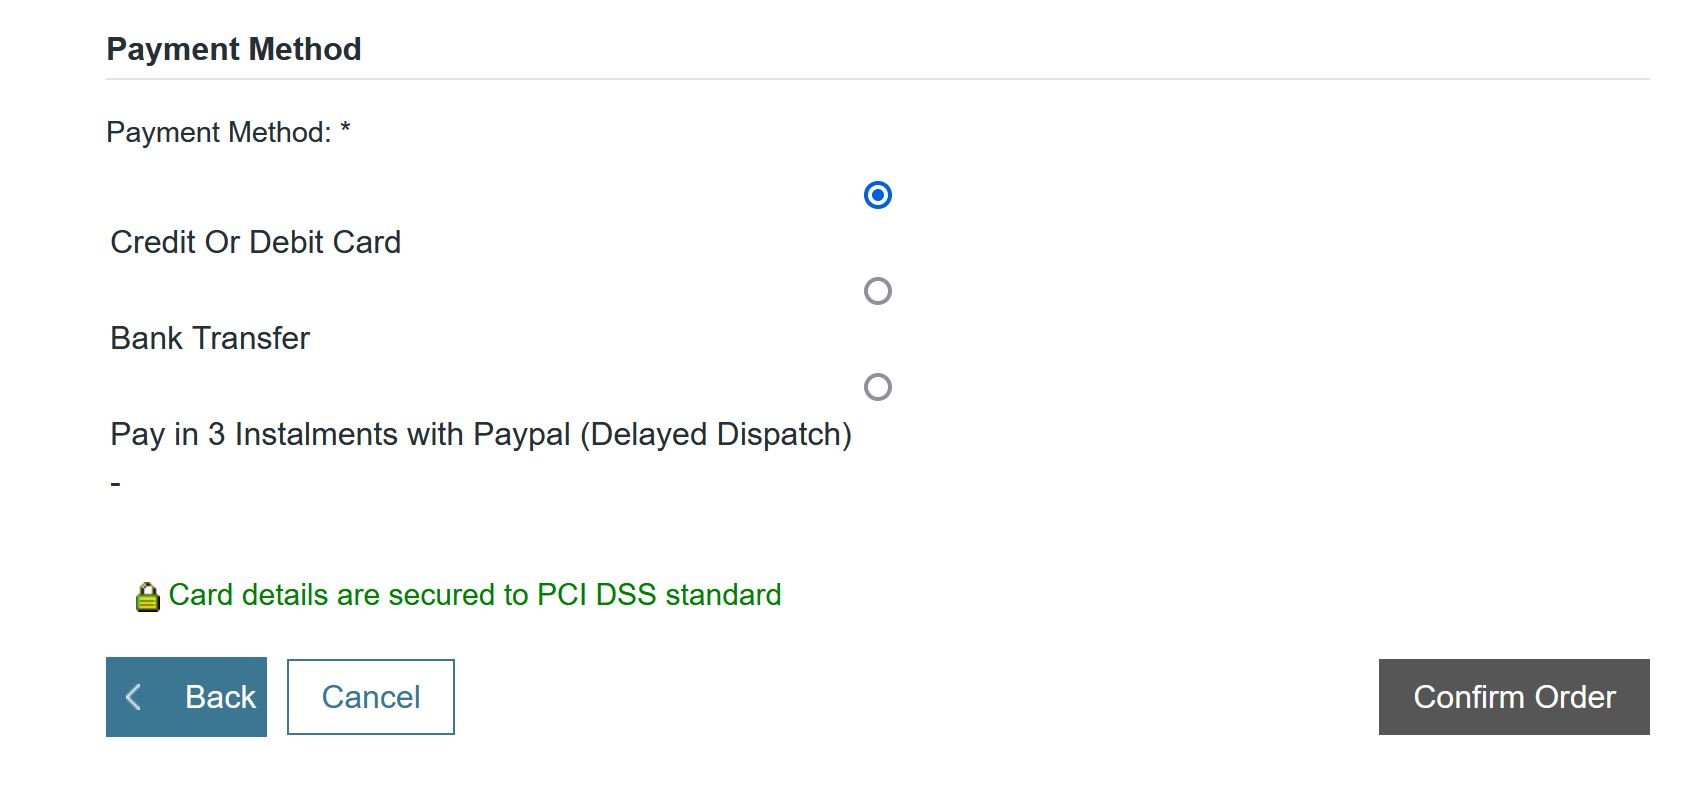Click the green padlock security icon
Screen dimensions: 1706x791
point(147,597)
